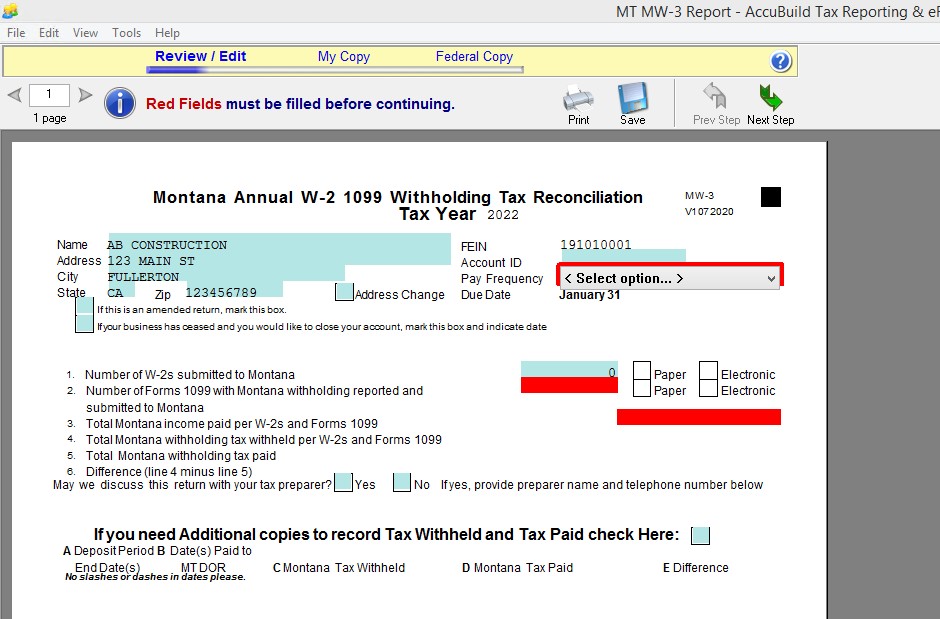Click the number of W-2s field showing 0

(x=569, y=369)
